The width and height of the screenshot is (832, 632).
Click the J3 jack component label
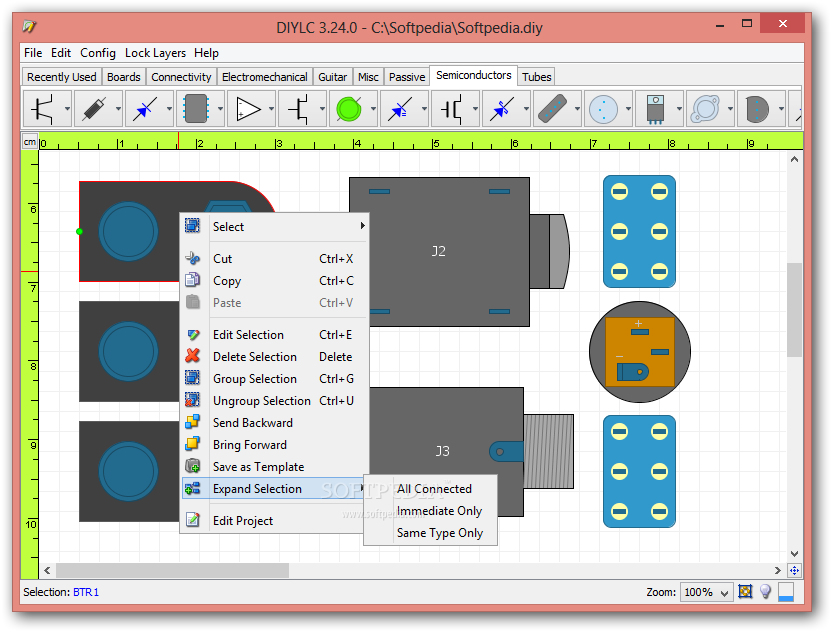(x=443, y=451)
